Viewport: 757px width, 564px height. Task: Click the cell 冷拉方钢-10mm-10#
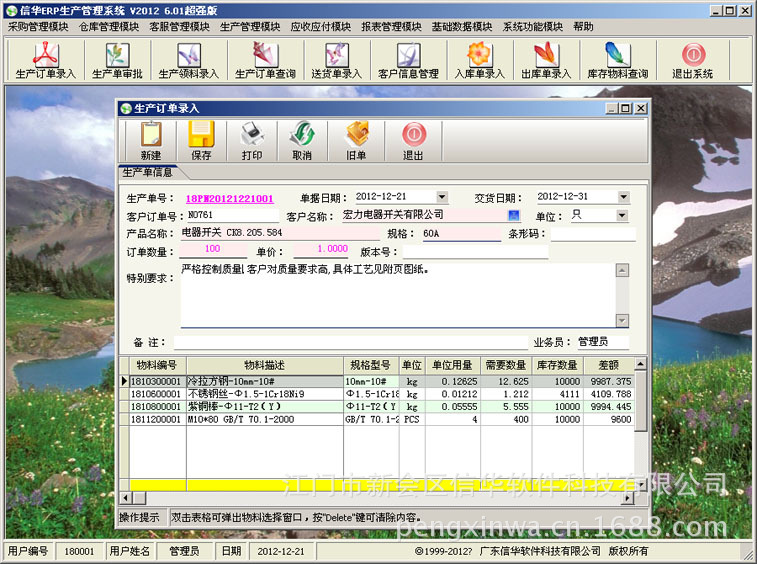[x=265, y=381]
